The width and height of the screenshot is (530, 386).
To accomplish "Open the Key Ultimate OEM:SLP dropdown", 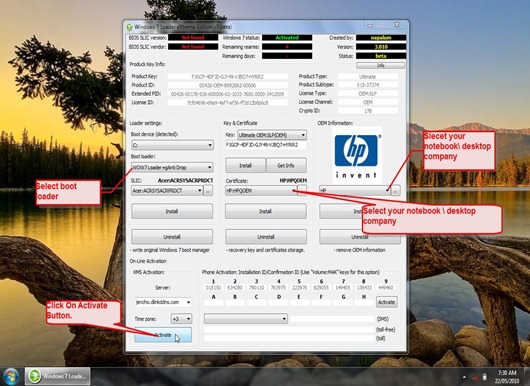I will point(272,135).
